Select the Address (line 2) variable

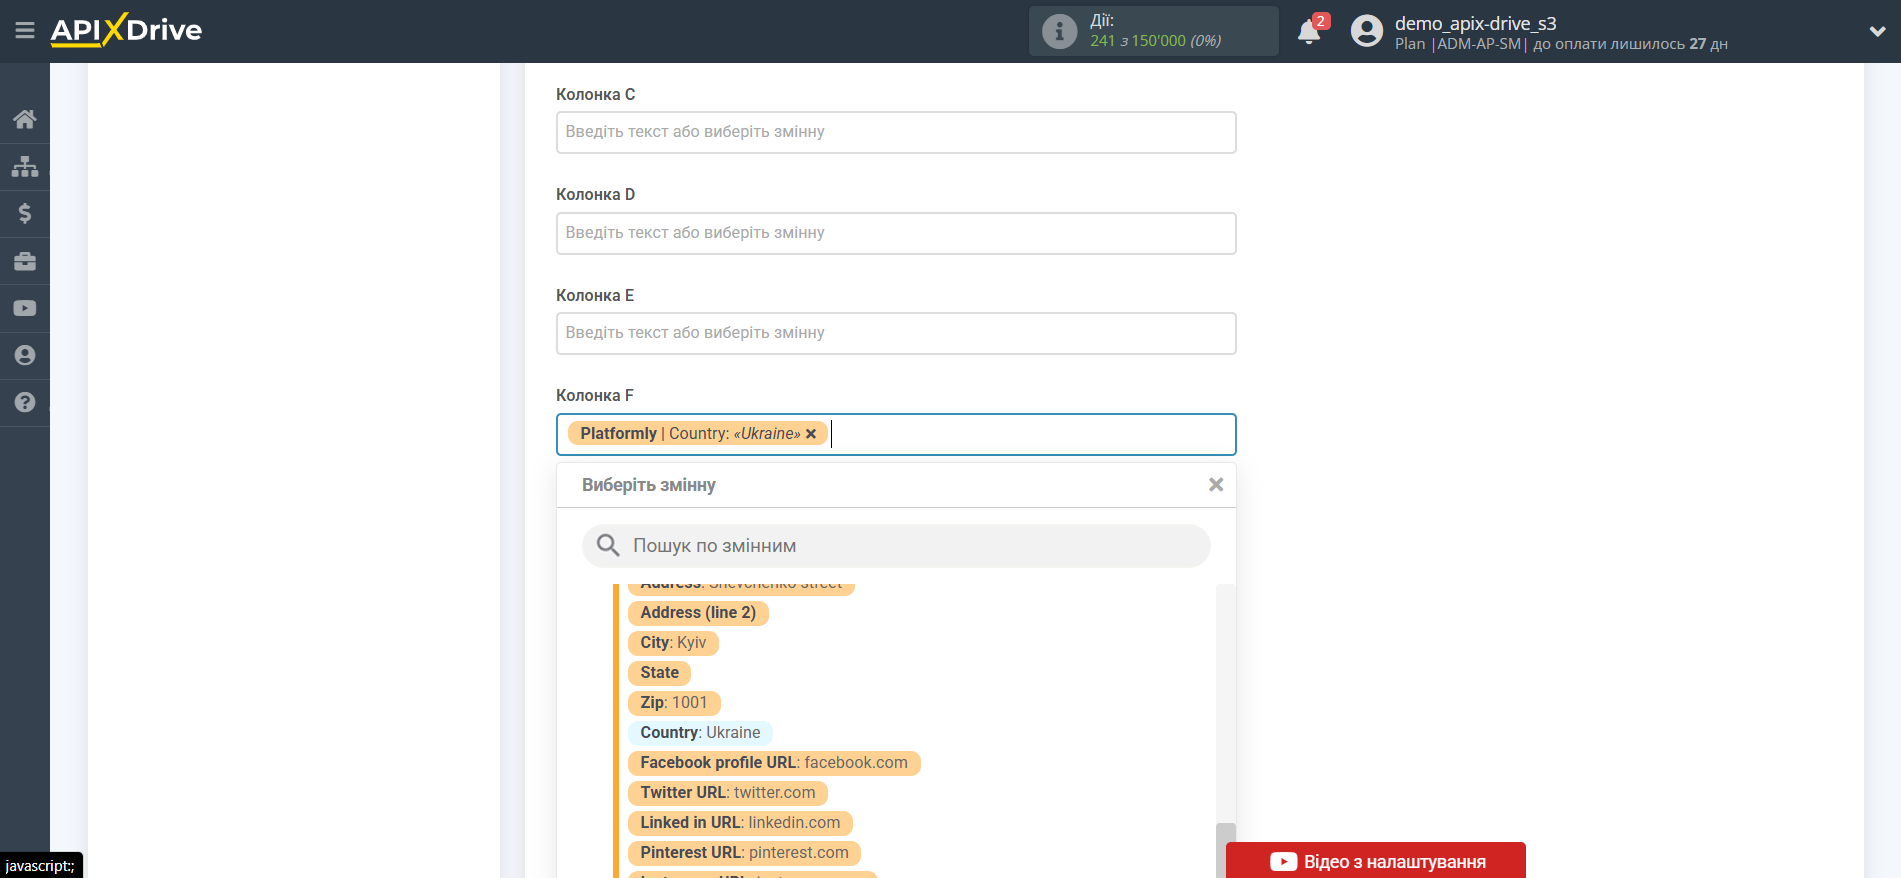tap(698, 613)
